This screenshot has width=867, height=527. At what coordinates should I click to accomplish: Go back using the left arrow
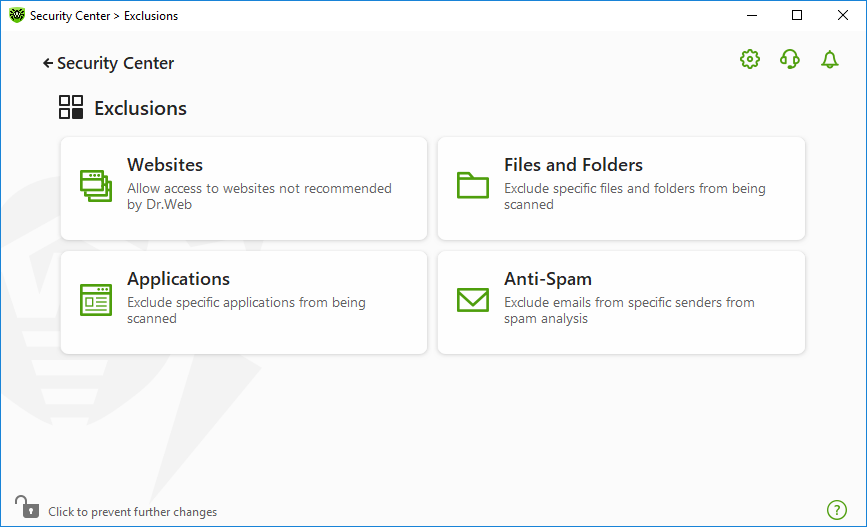pyautogui.click(x=48, y=64)
